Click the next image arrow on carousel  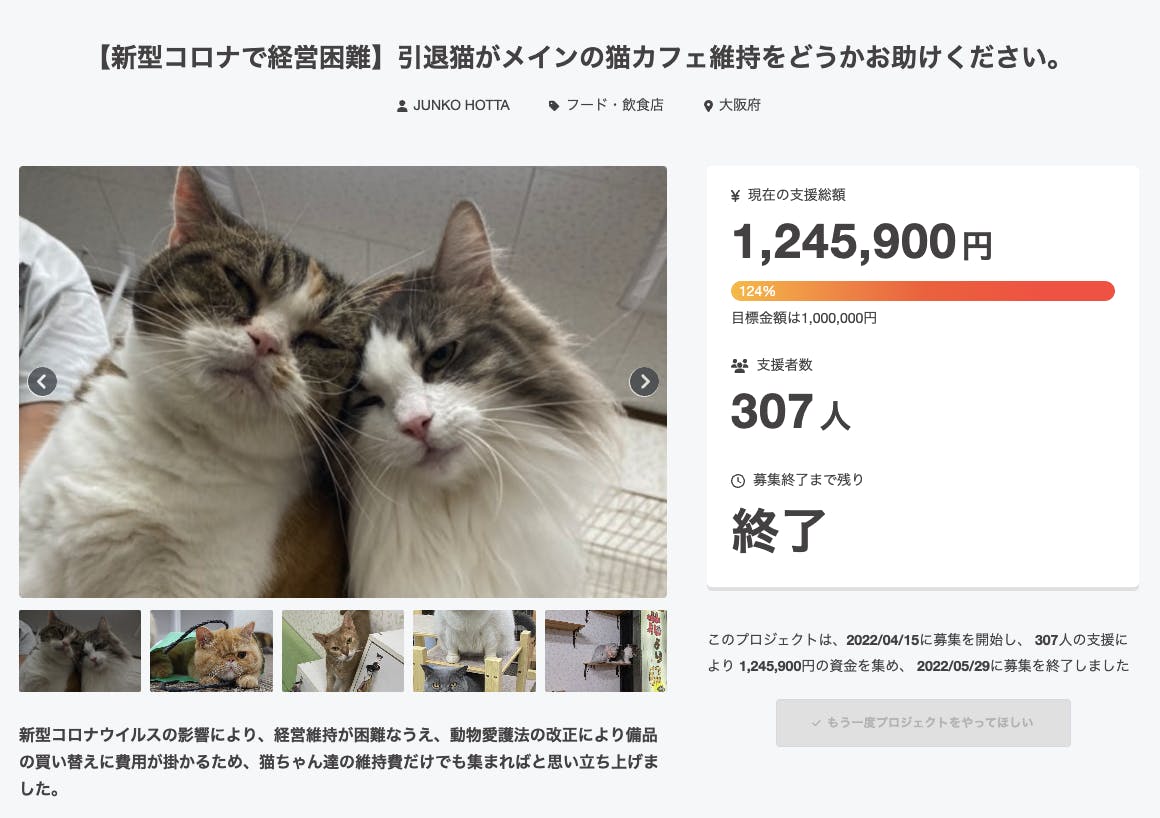[644, 381]
